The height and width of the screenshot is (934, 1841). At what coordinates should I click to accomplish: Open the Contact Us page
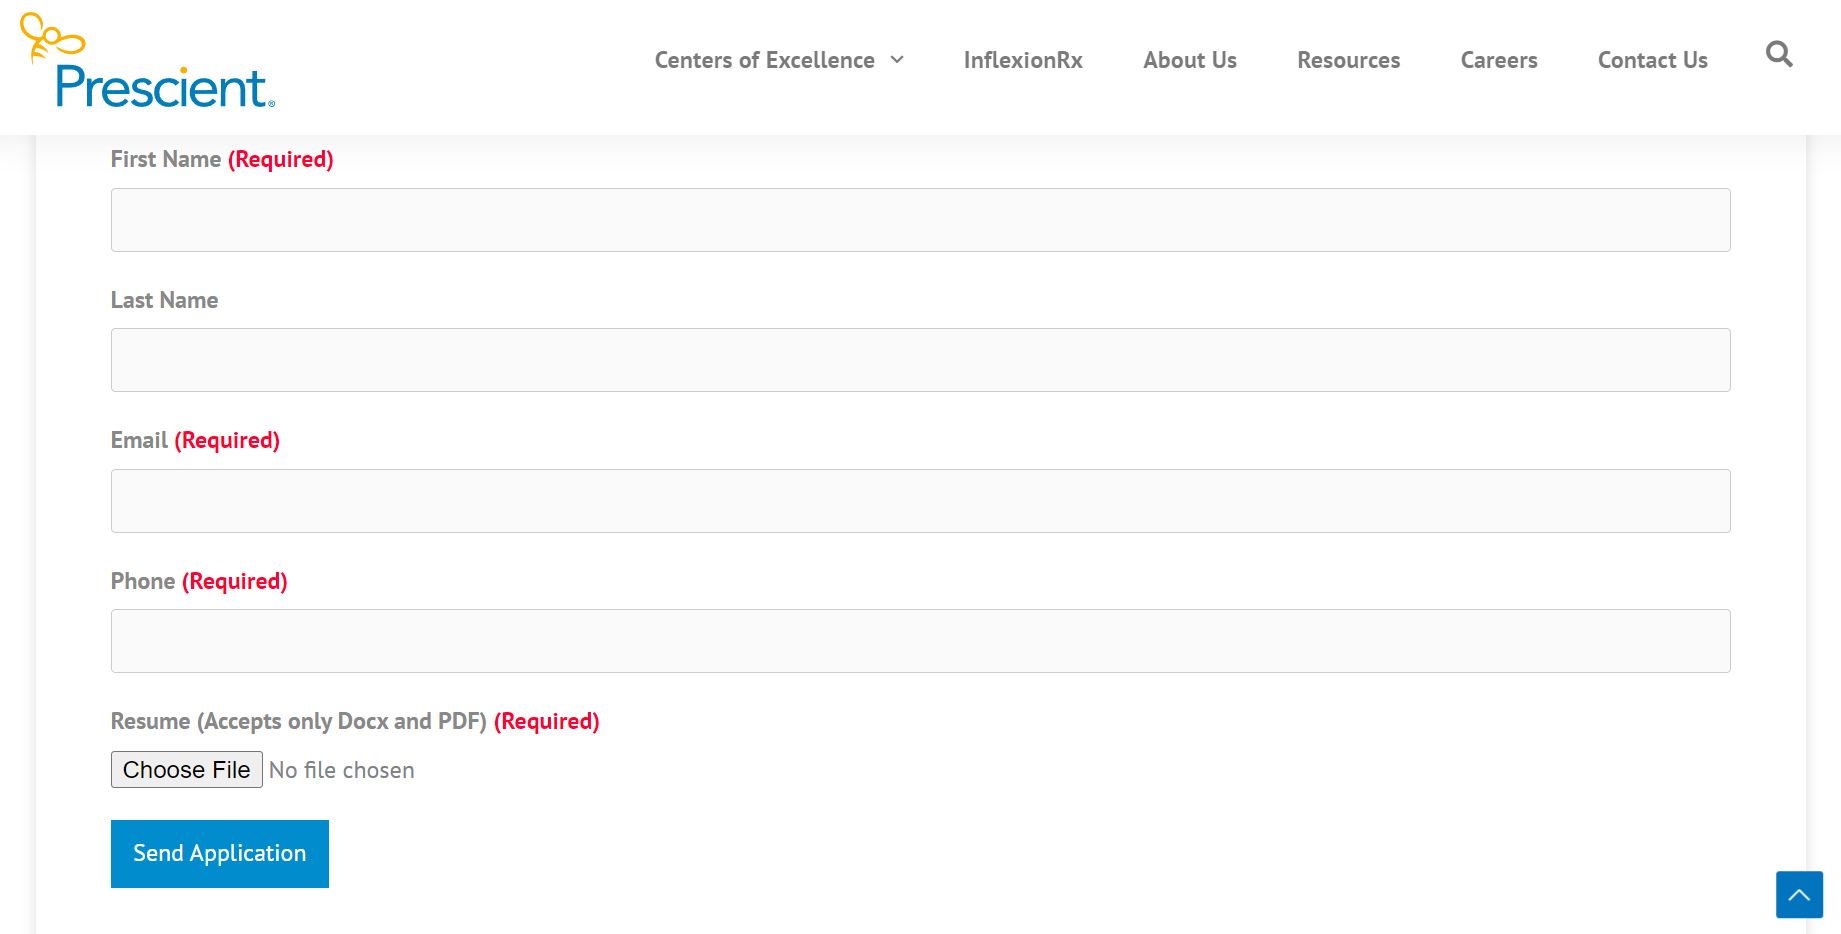pyautogui.click(x=1652, y=60)
